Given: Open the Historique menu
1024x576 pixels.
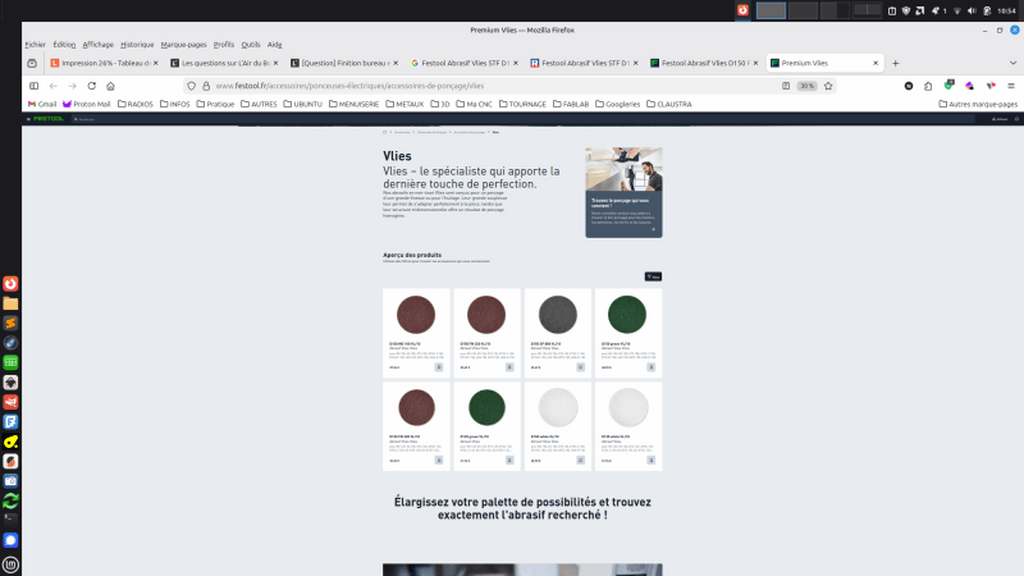Looking at the screenshot, I should (137, 45).
